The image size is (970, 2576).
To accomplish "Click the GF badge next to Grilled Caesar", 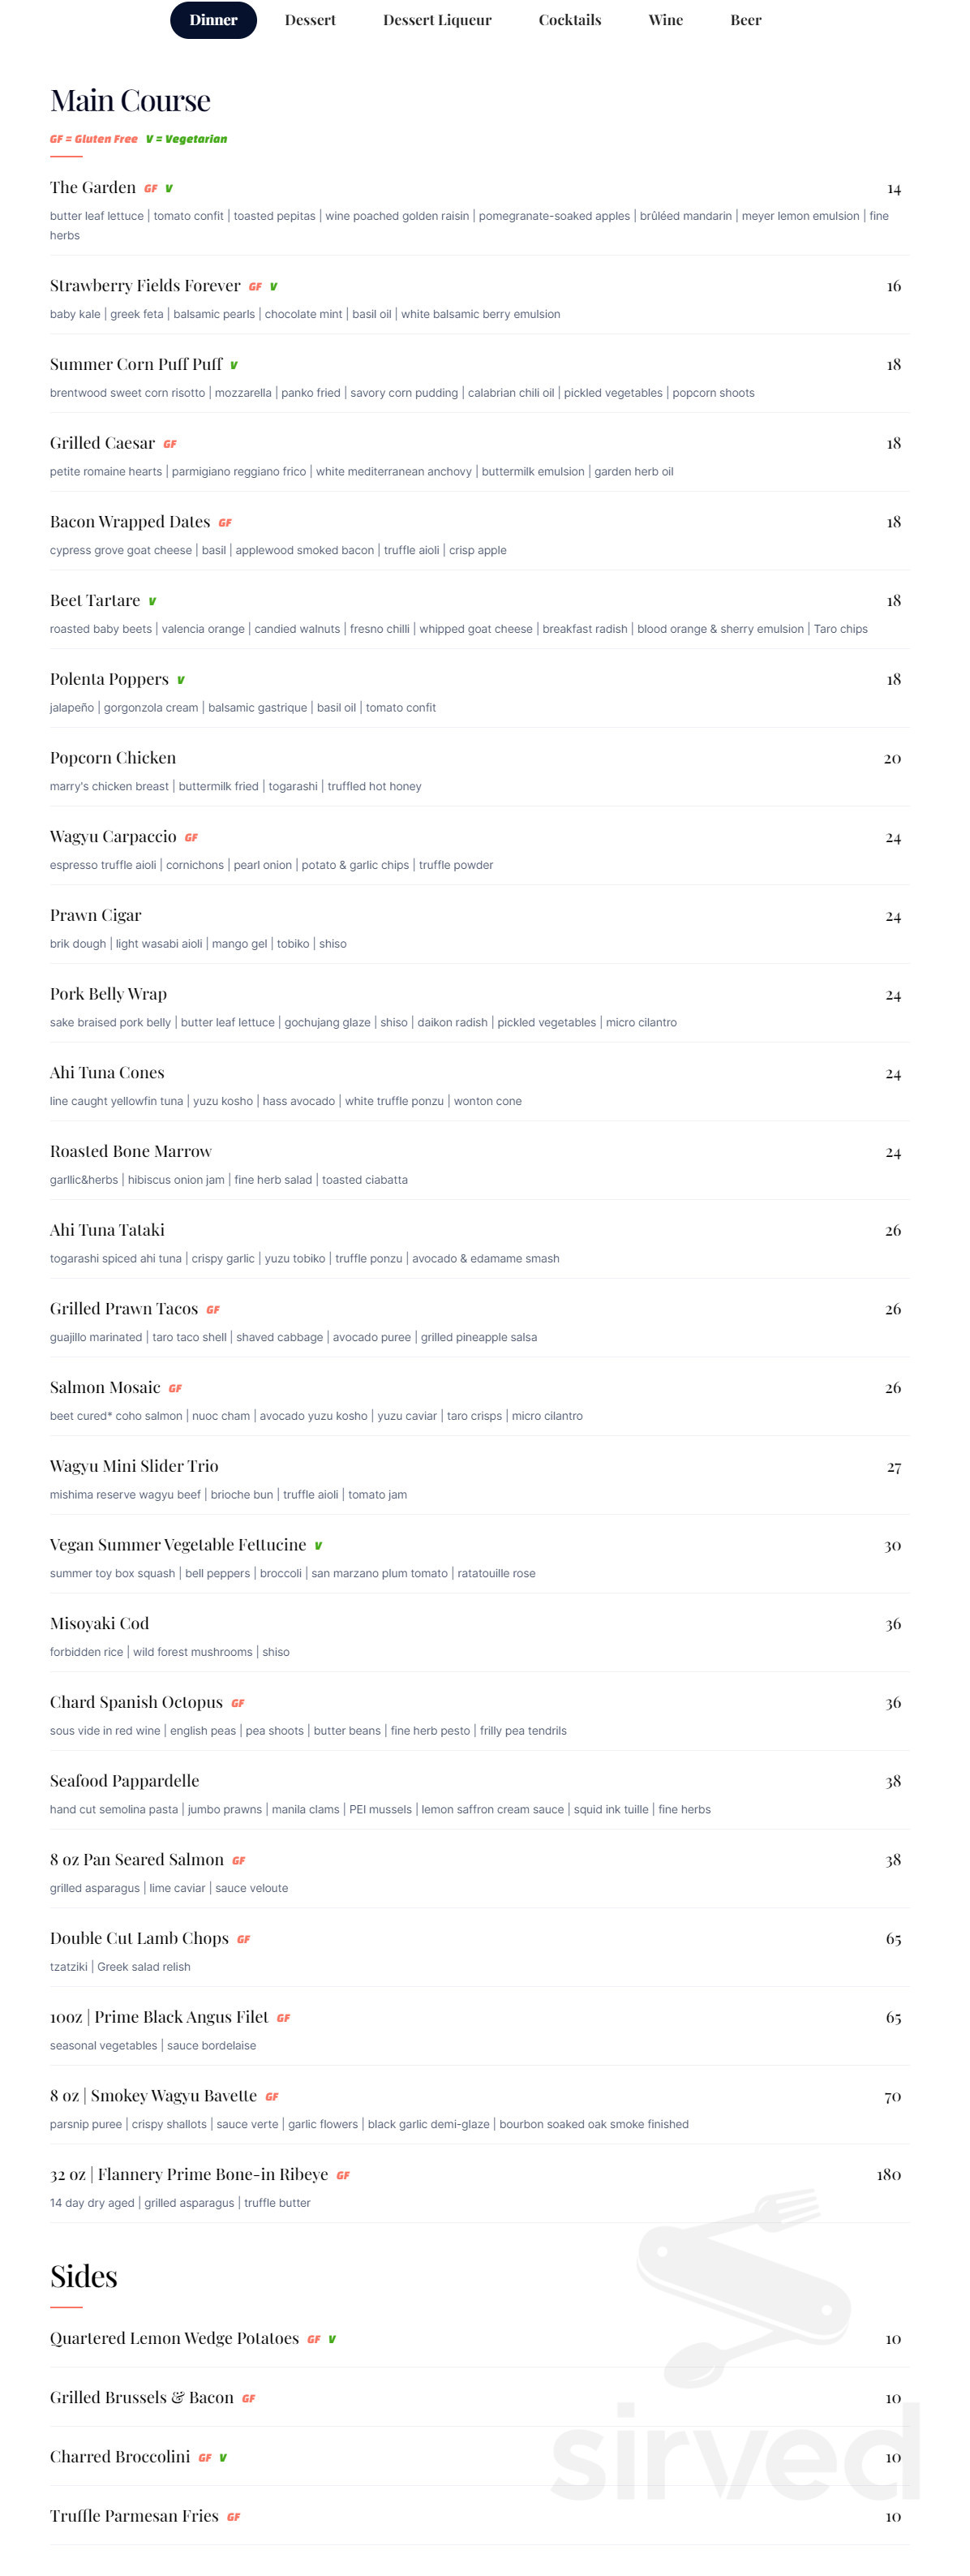I will (x=170, y=445).
